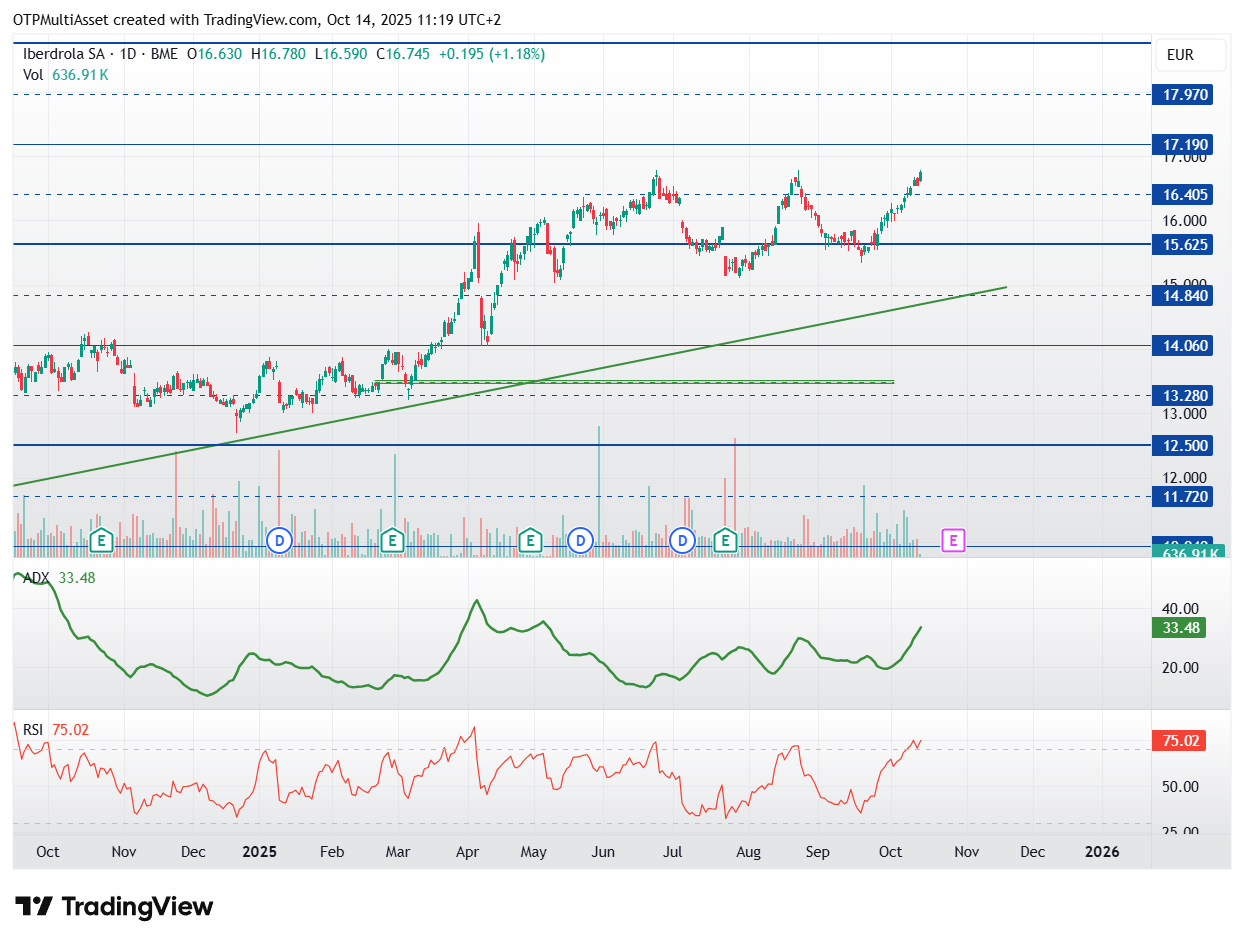Click the 636.91K volume axis tag
This screenshot has height=944, width=1244.
1187,552
